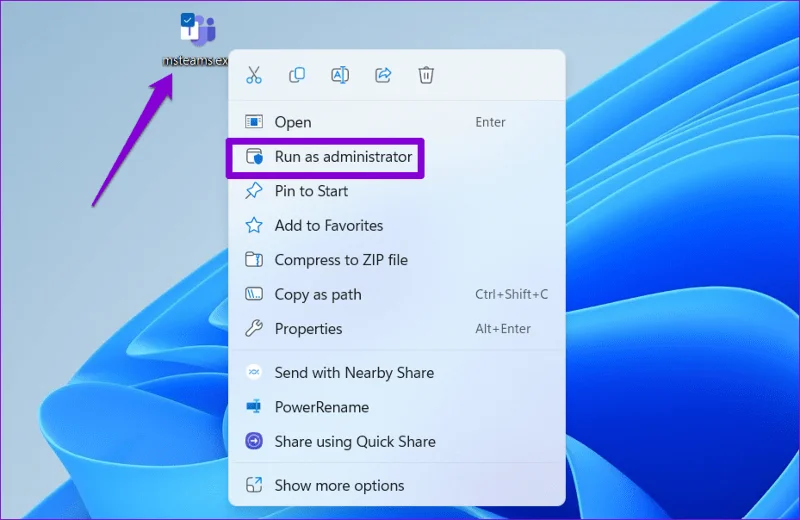This screenshot has height=520, width=800.
Task: Choose Share using Quick Share
Action: [x=397, y=441]
